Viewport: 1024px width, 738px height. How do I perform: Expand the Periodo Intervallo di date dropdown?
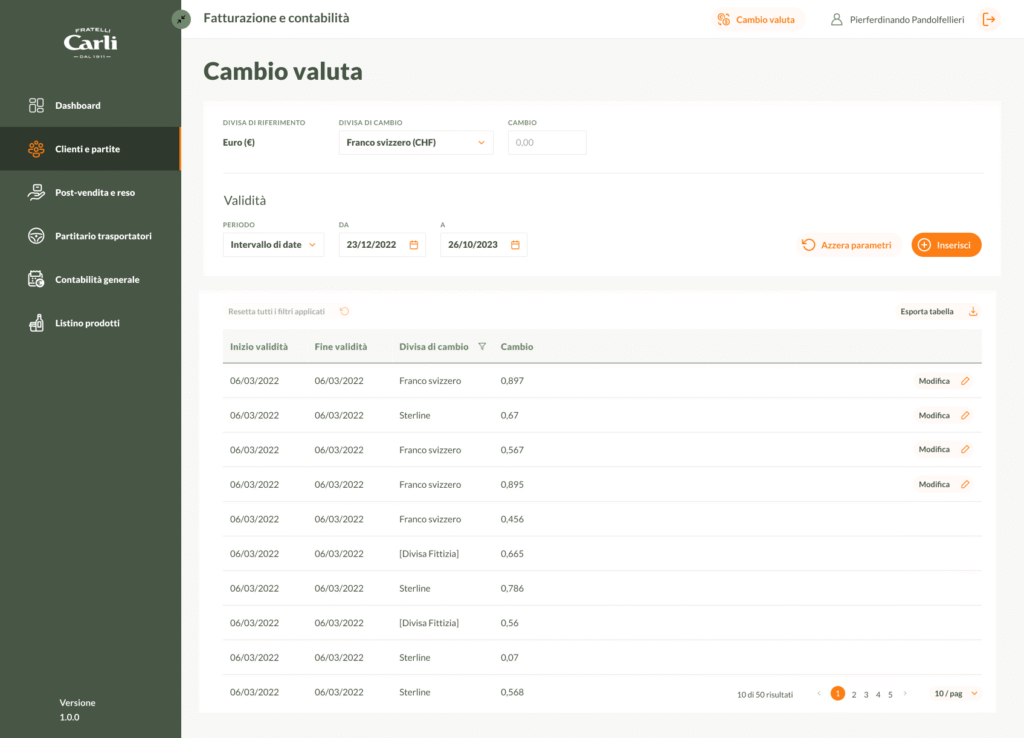click(x=273, y=245)
